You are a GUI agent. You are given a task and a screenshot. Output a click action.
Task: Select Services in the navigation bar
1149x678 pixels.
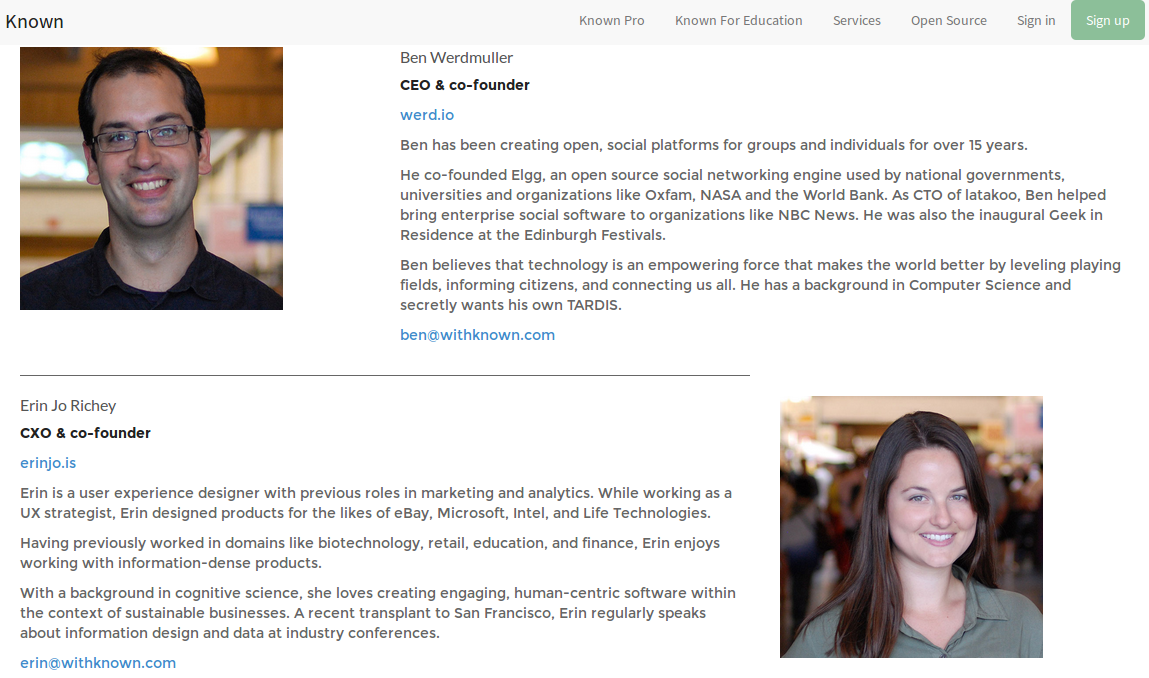856,21
